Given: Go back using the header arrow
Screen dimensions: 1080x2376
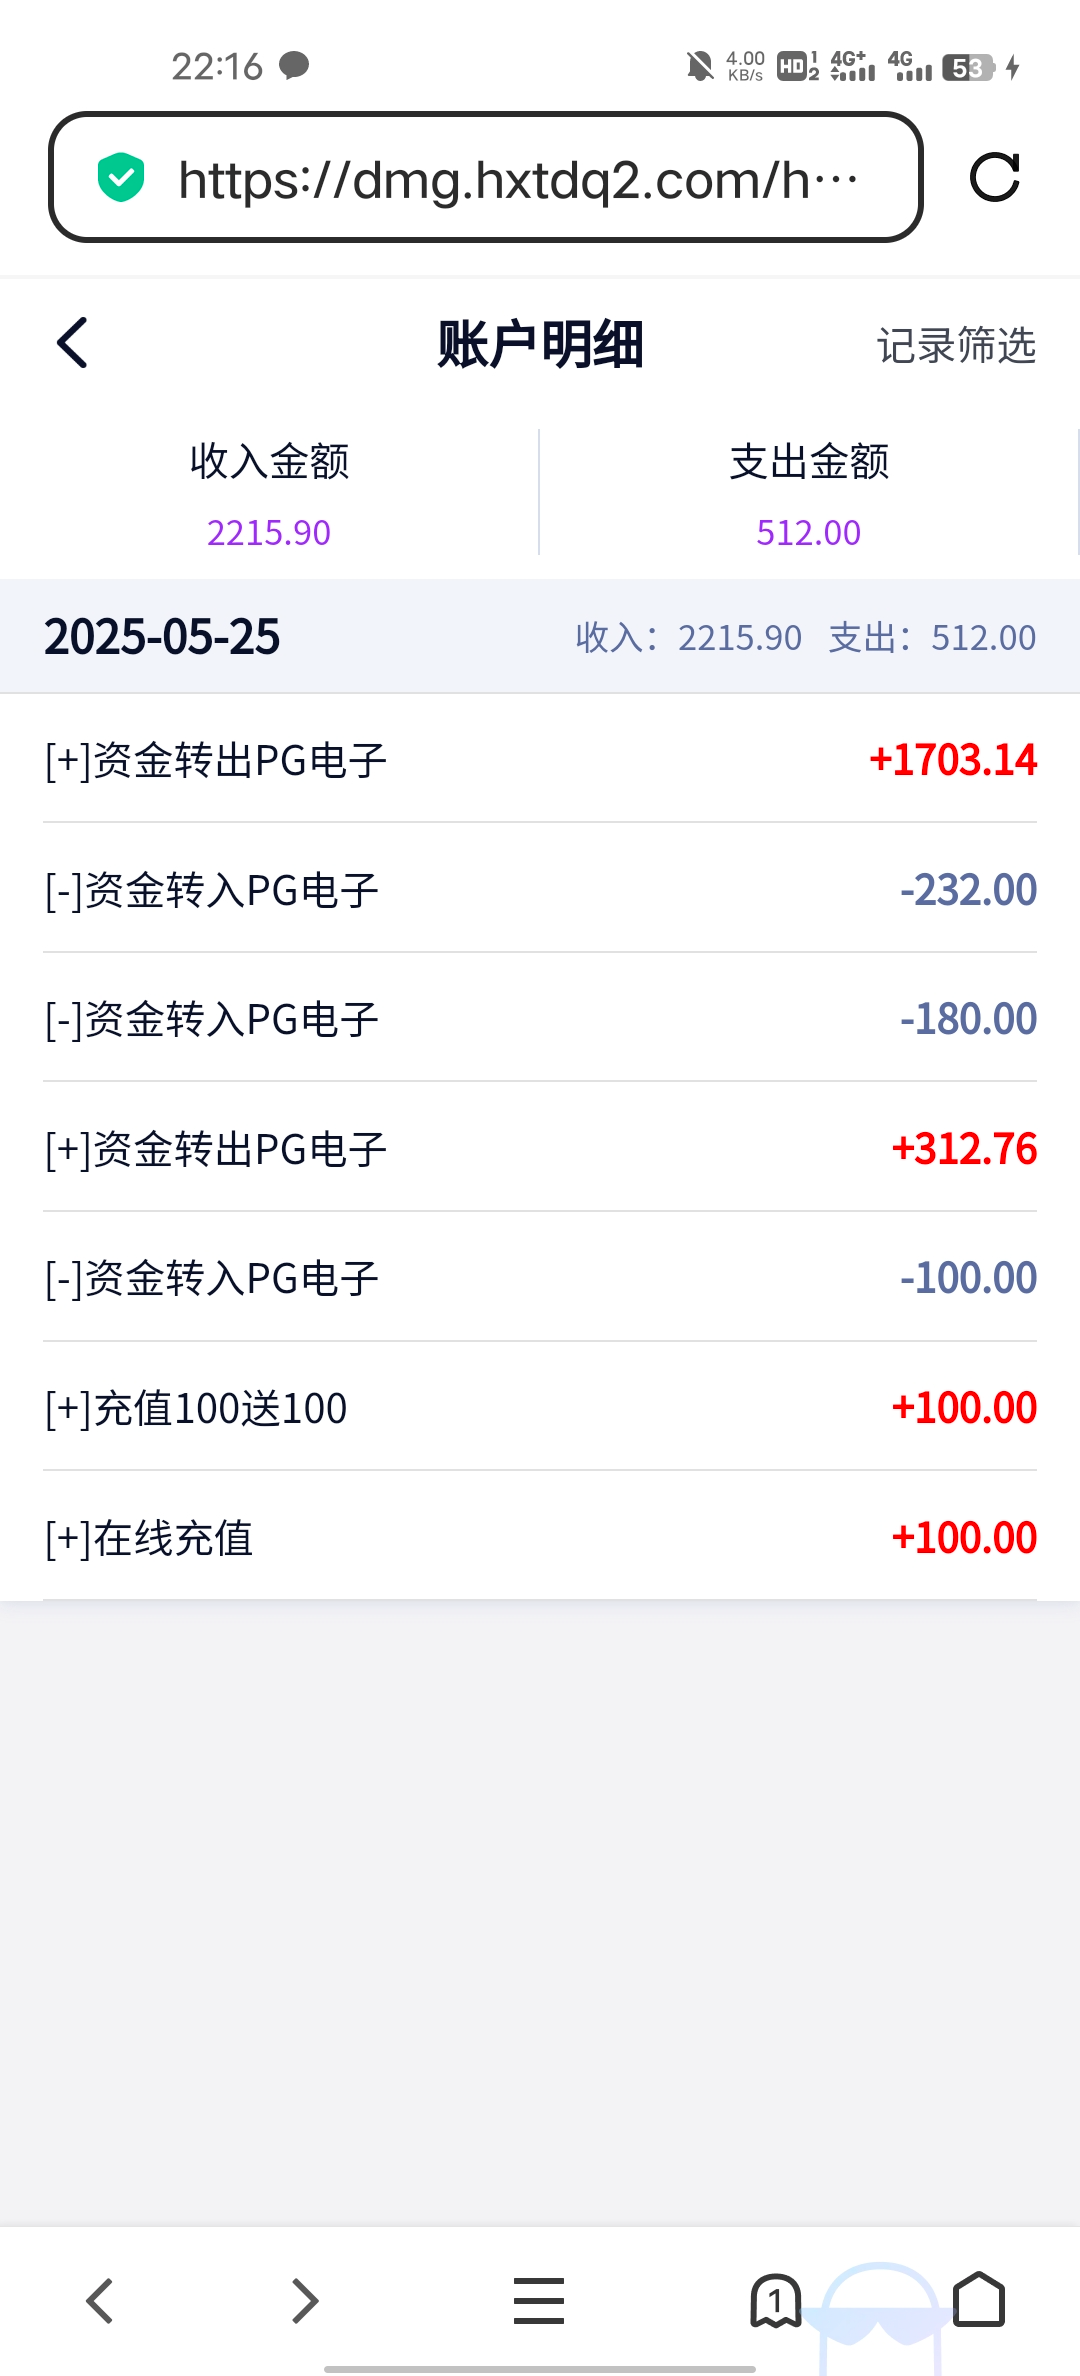Looking at the screenshot, I should pyautogui.click(x=73, y=343).
